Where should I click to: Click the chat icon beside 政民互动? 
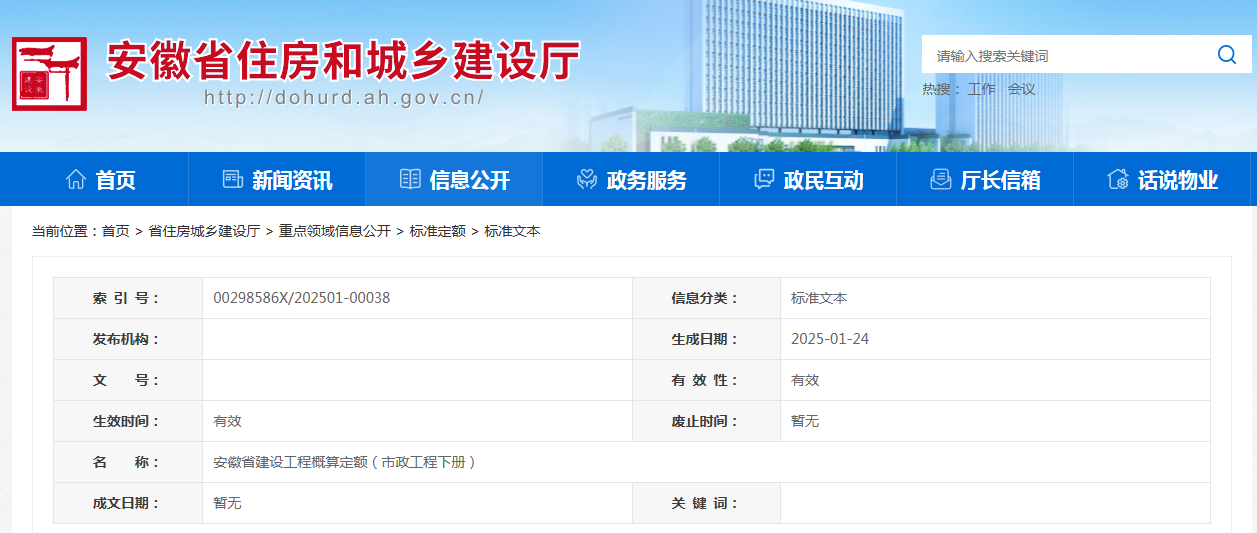point(764,180)
